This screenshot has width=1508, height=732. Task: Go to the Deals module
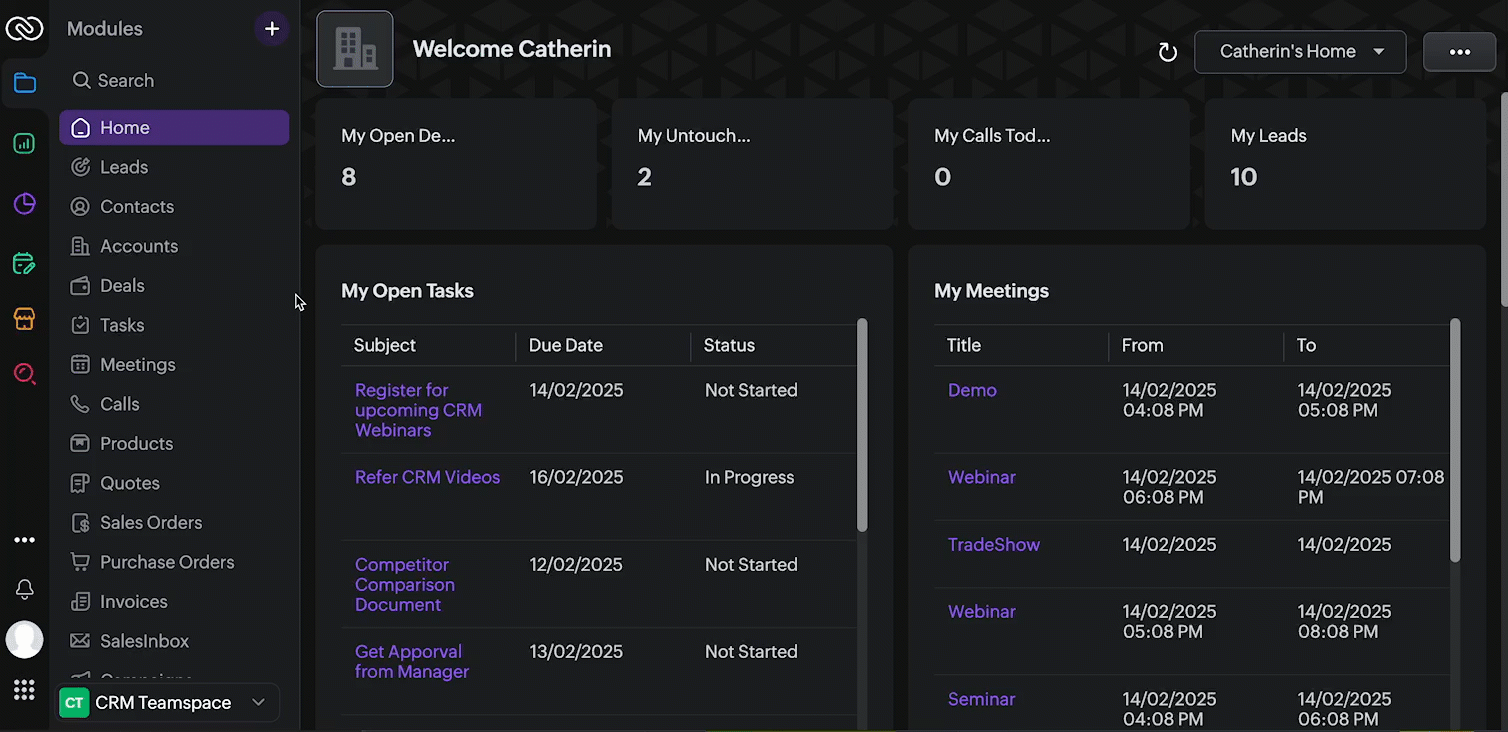pyautogui.click(x=122, y=286)
